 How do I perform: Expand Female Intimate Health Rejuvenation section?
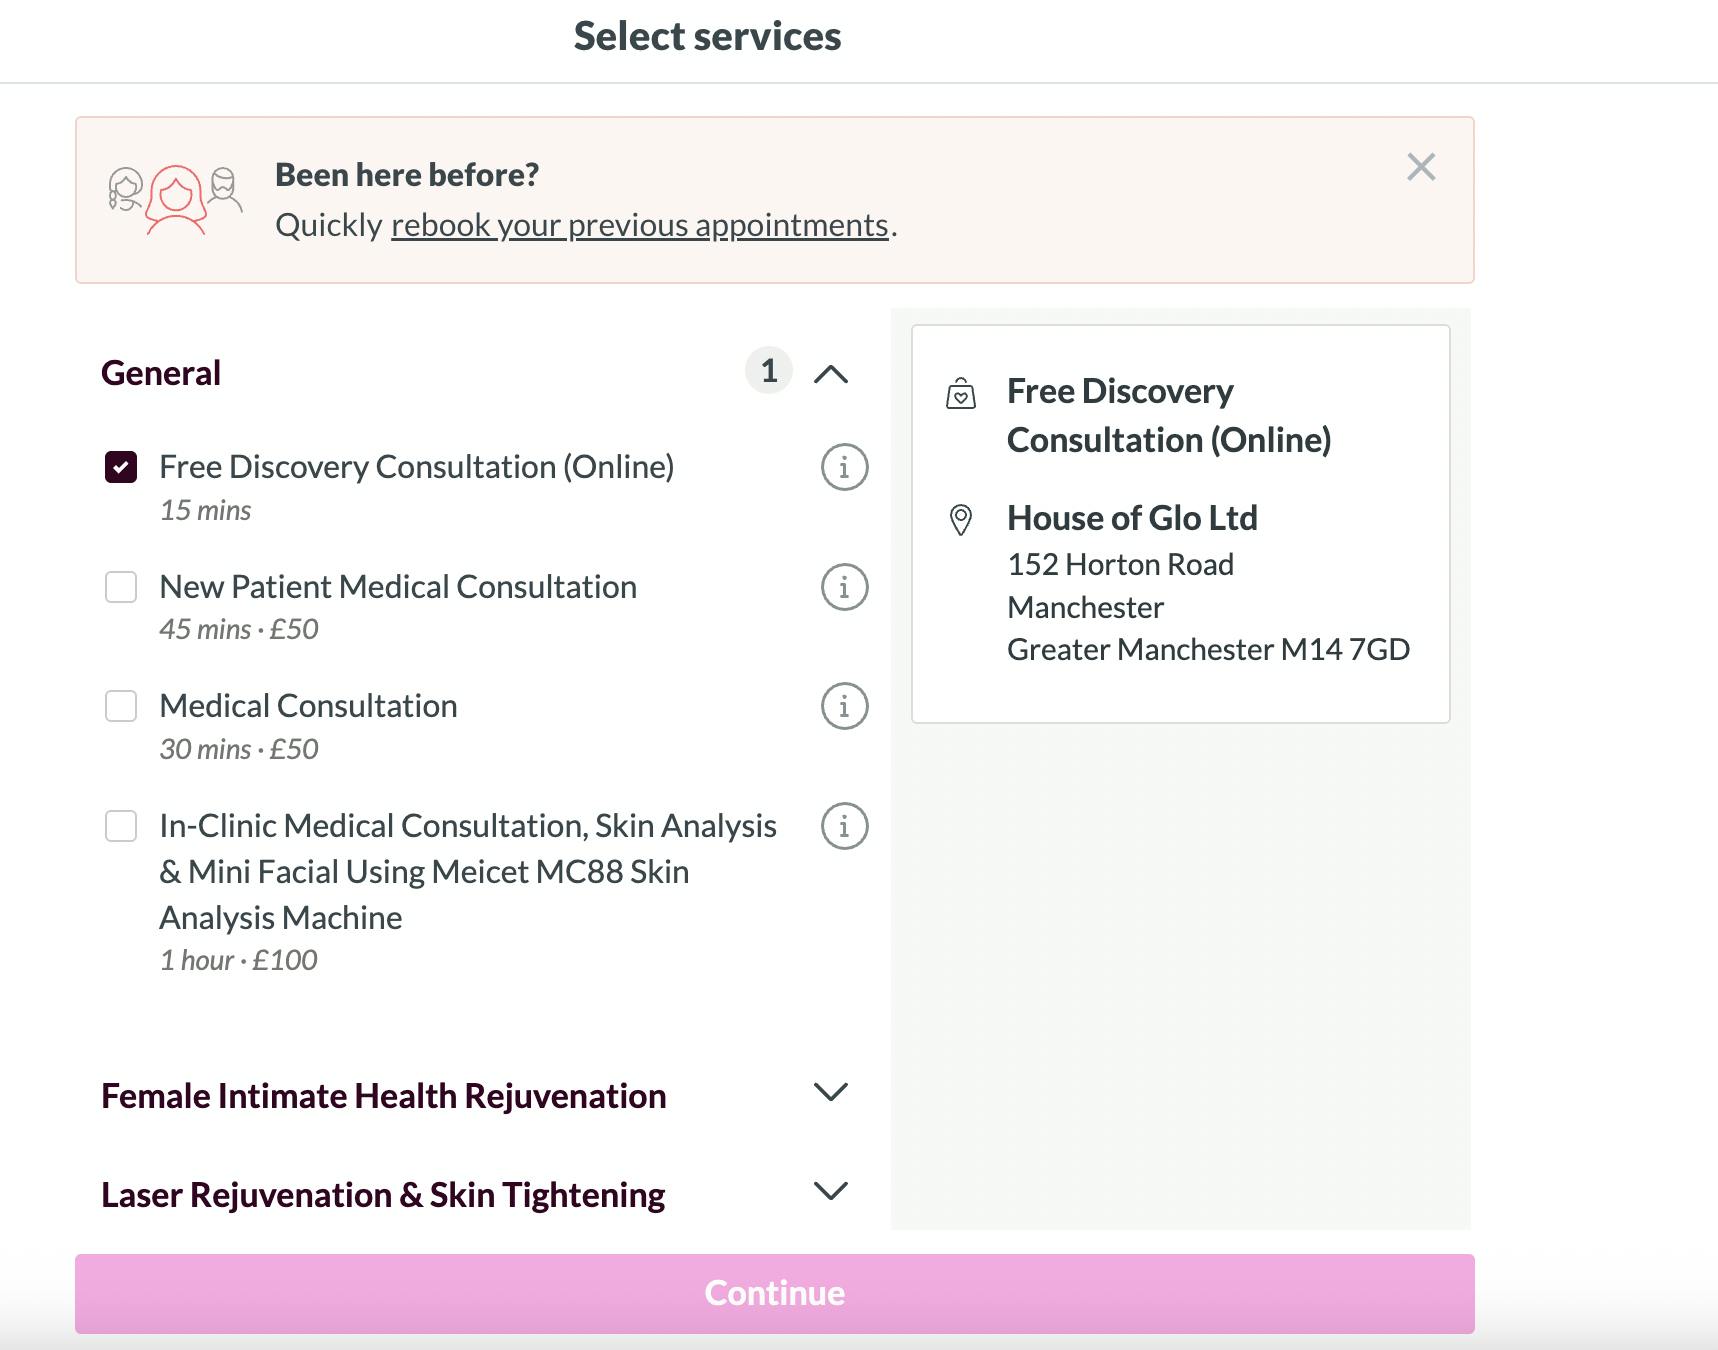coord(831,1091)
